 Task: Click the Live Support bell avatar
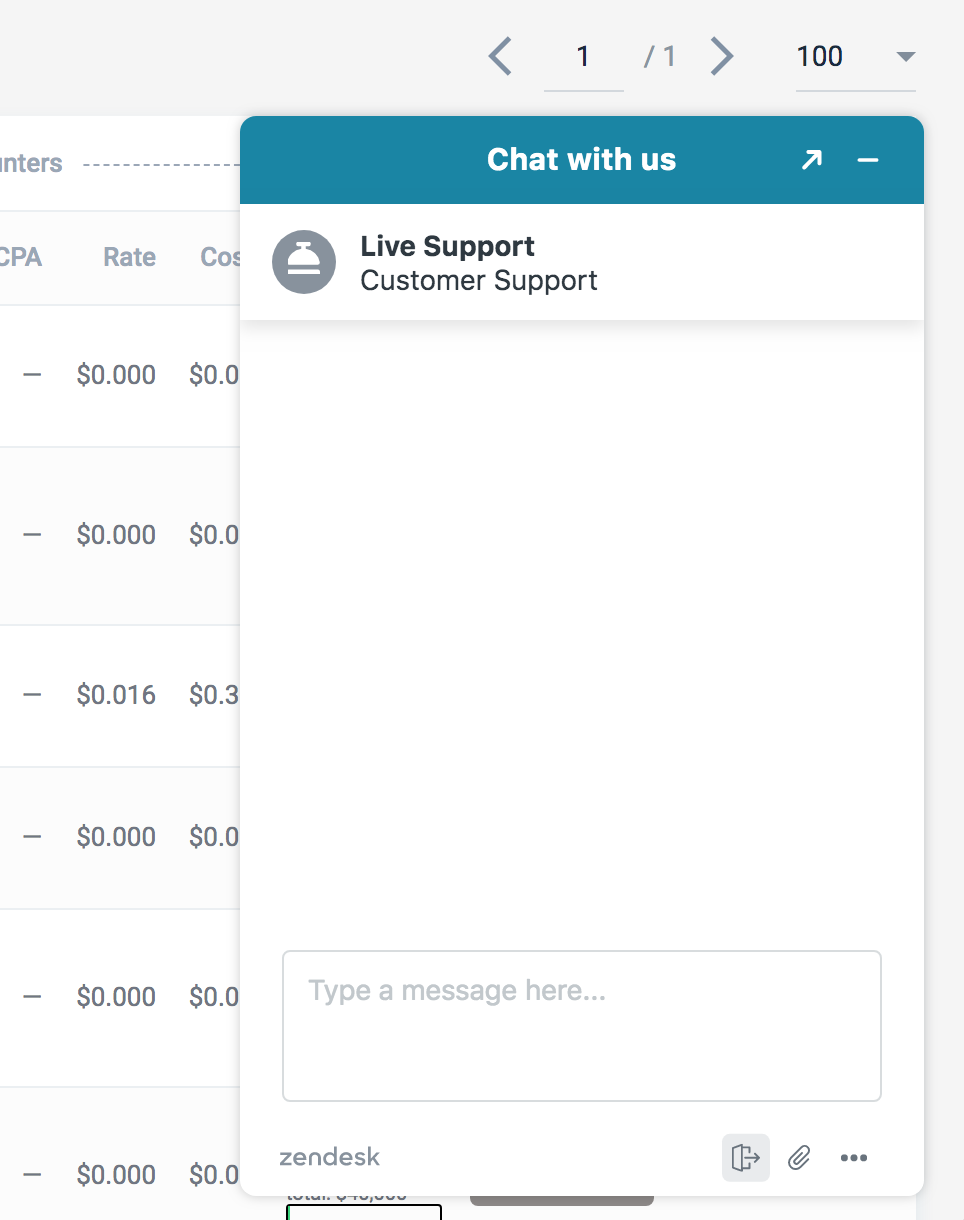tap(304, 262)
